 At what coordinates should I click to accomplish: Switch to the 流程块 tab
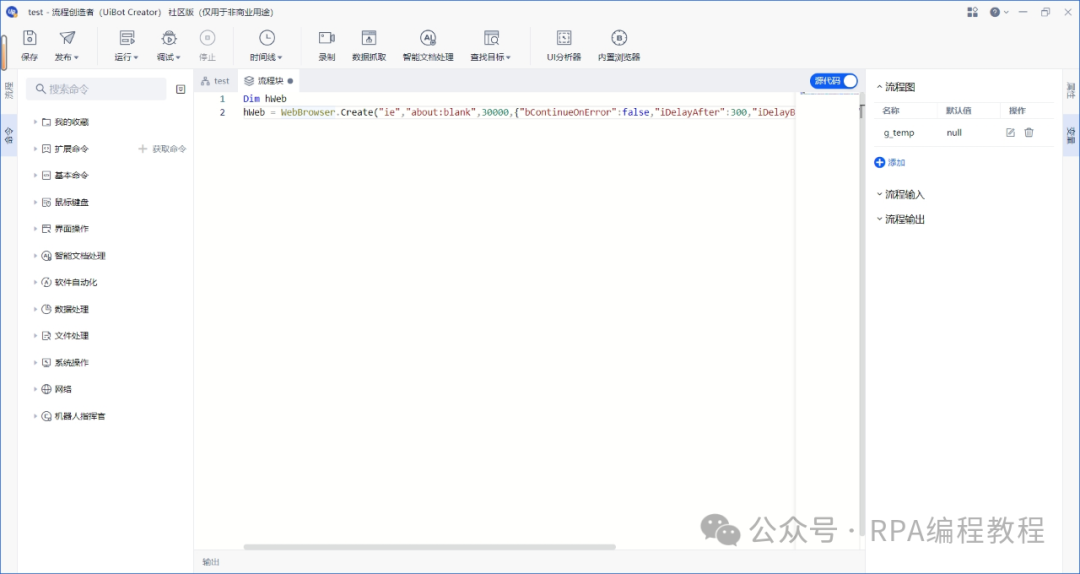(x=269, y=81)
